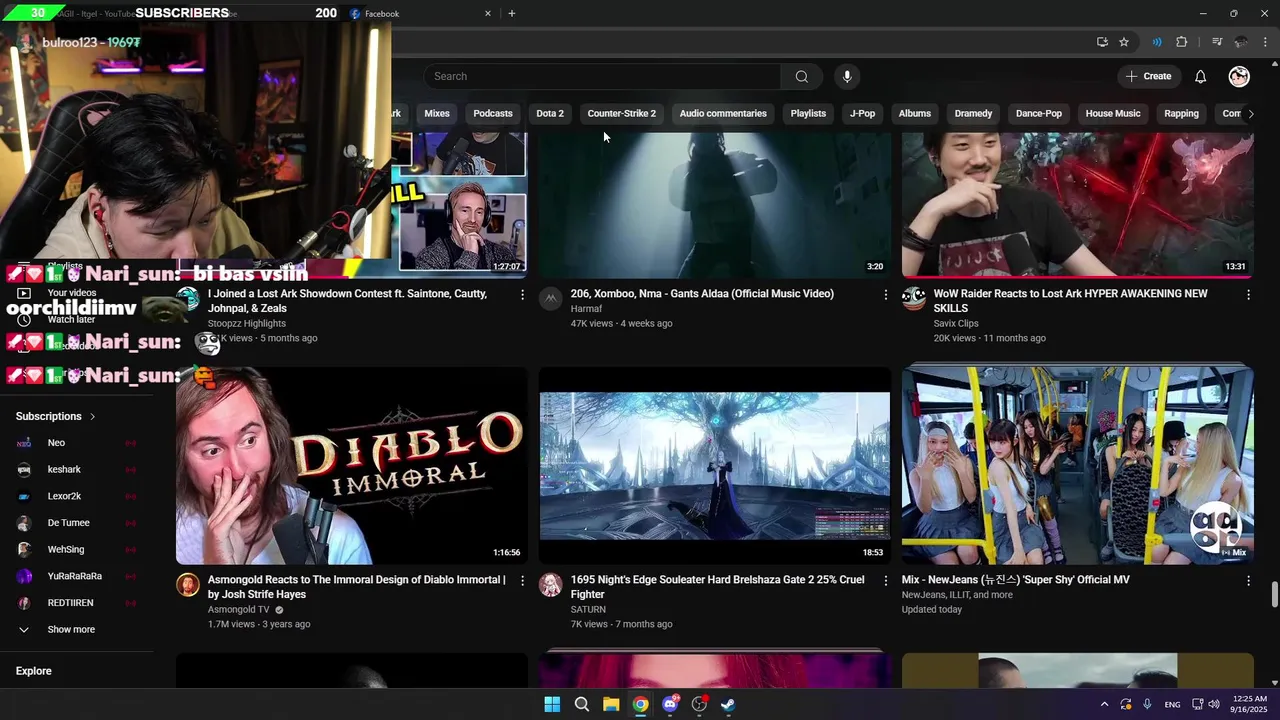Open Discord from the taskbar
This screenshot has width=1280, height=720.
(670, 705)
